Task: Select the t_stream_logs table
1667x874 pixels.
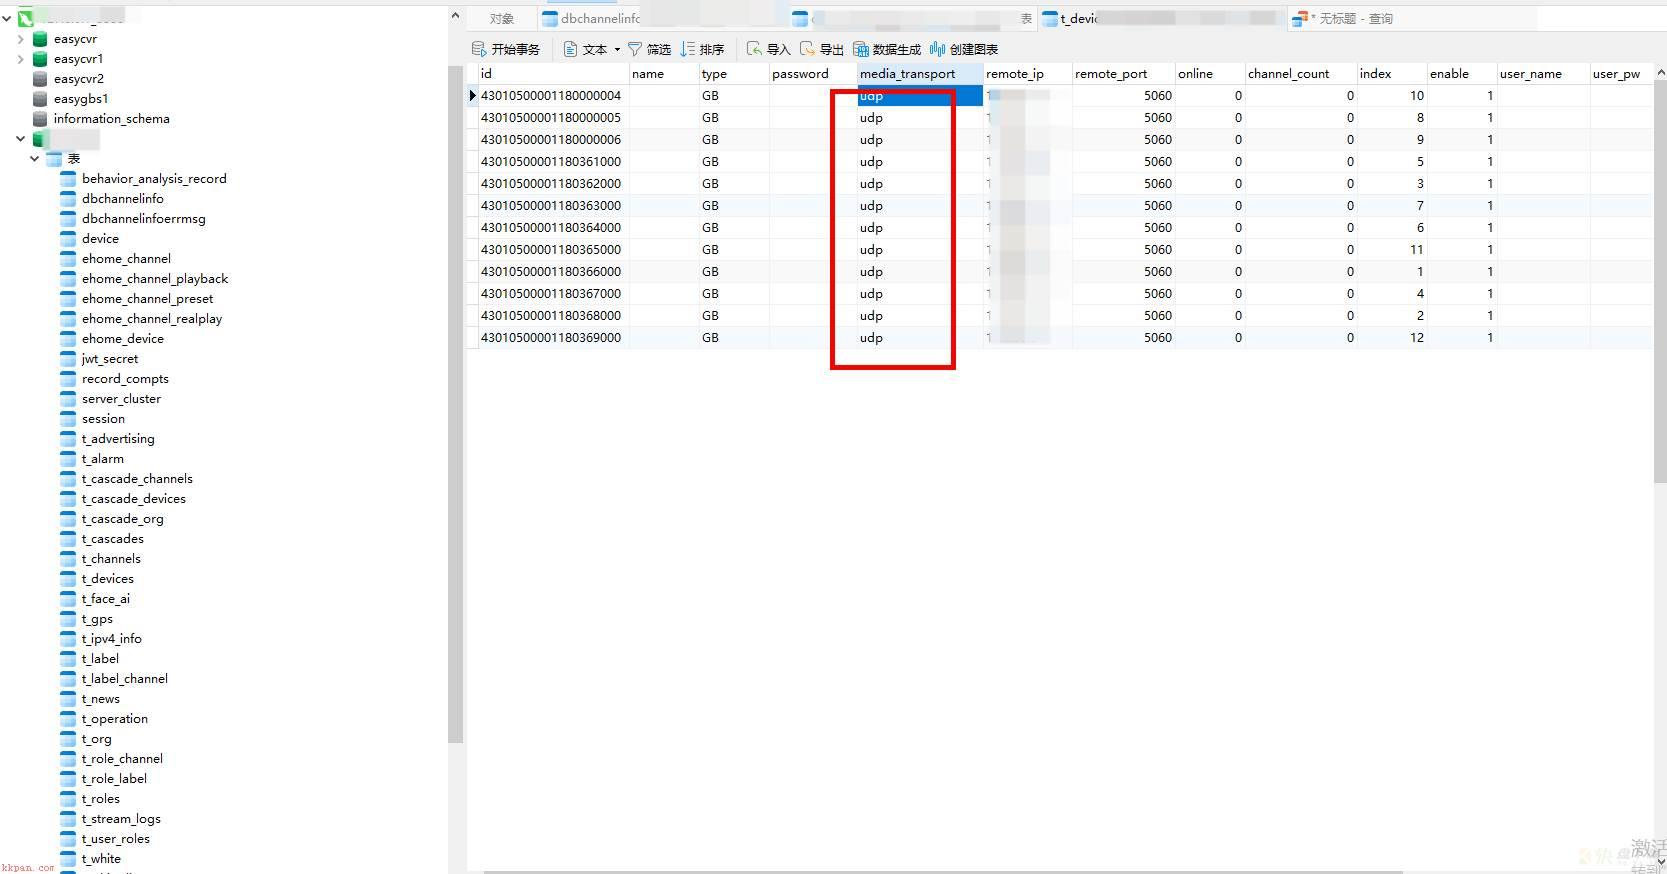Action: click(121, 819)
